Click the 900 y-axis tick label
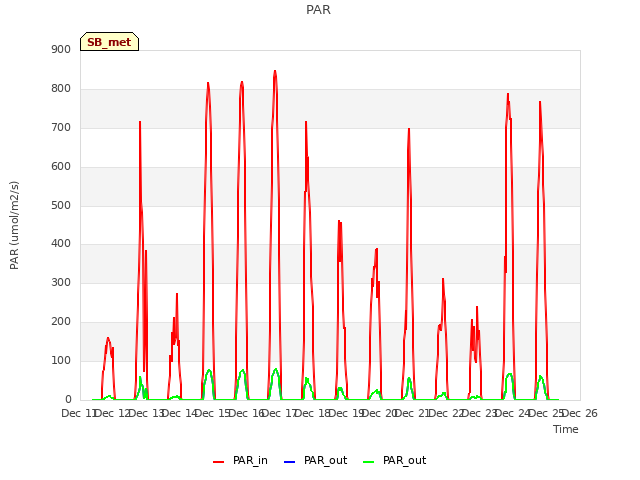Screen dimensions: 640x480 click(61, 49)
